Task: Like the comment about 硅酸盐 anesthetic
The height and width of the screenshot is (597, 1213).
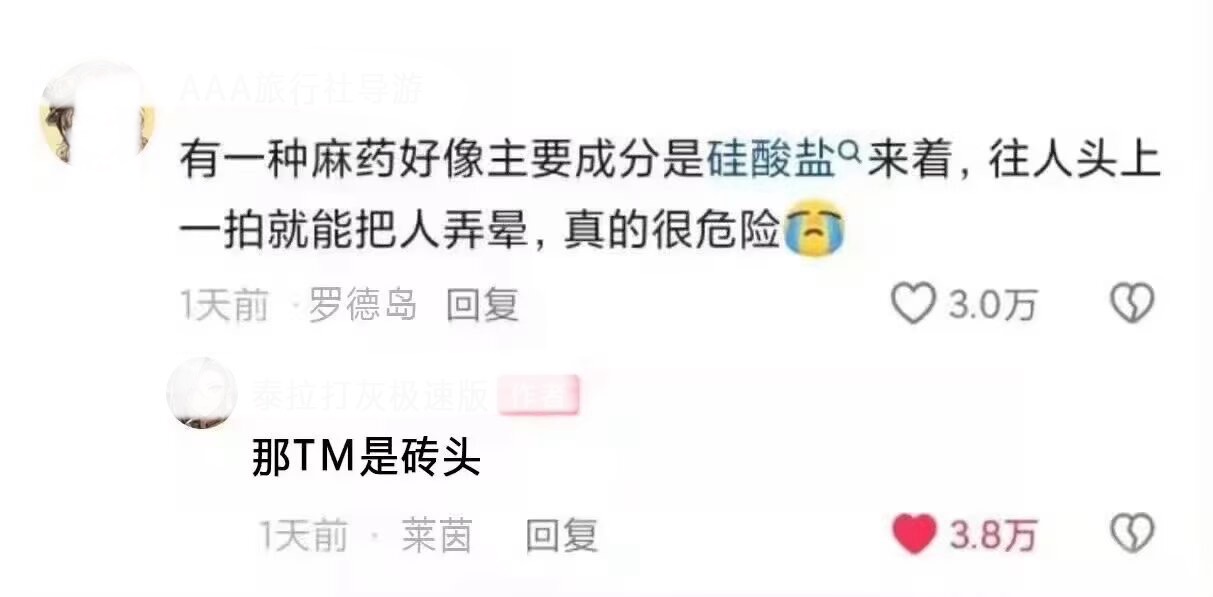Action: [x=912, y=304]
